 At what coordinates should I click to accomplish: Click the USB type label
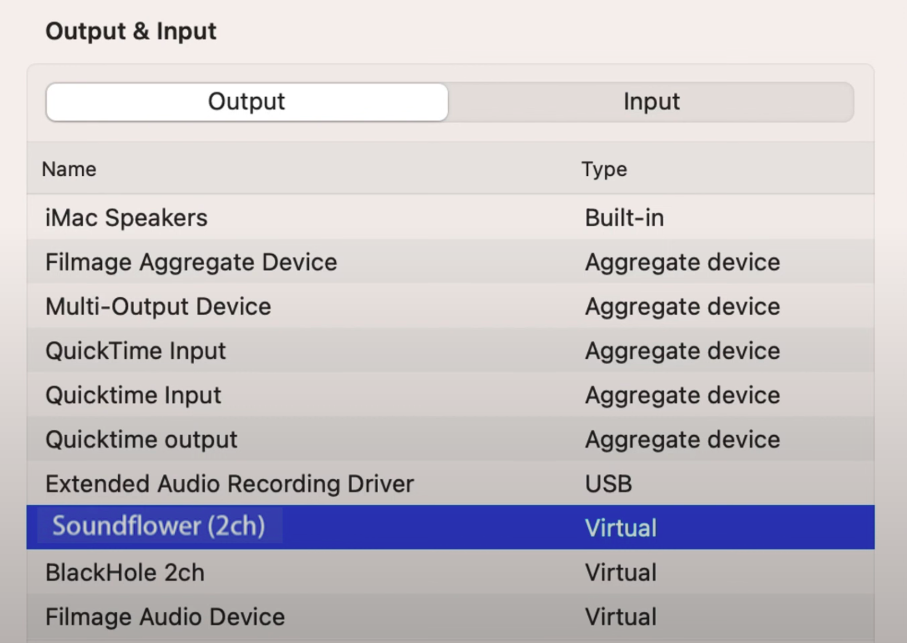[608, 484]
